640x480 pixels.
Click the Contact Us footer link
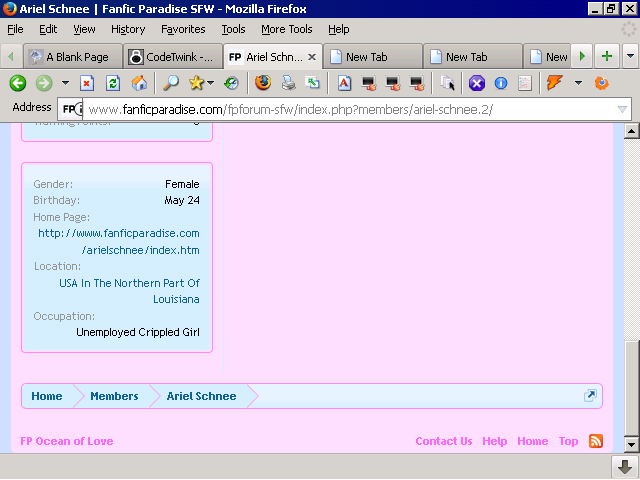(x=444, y=441)
